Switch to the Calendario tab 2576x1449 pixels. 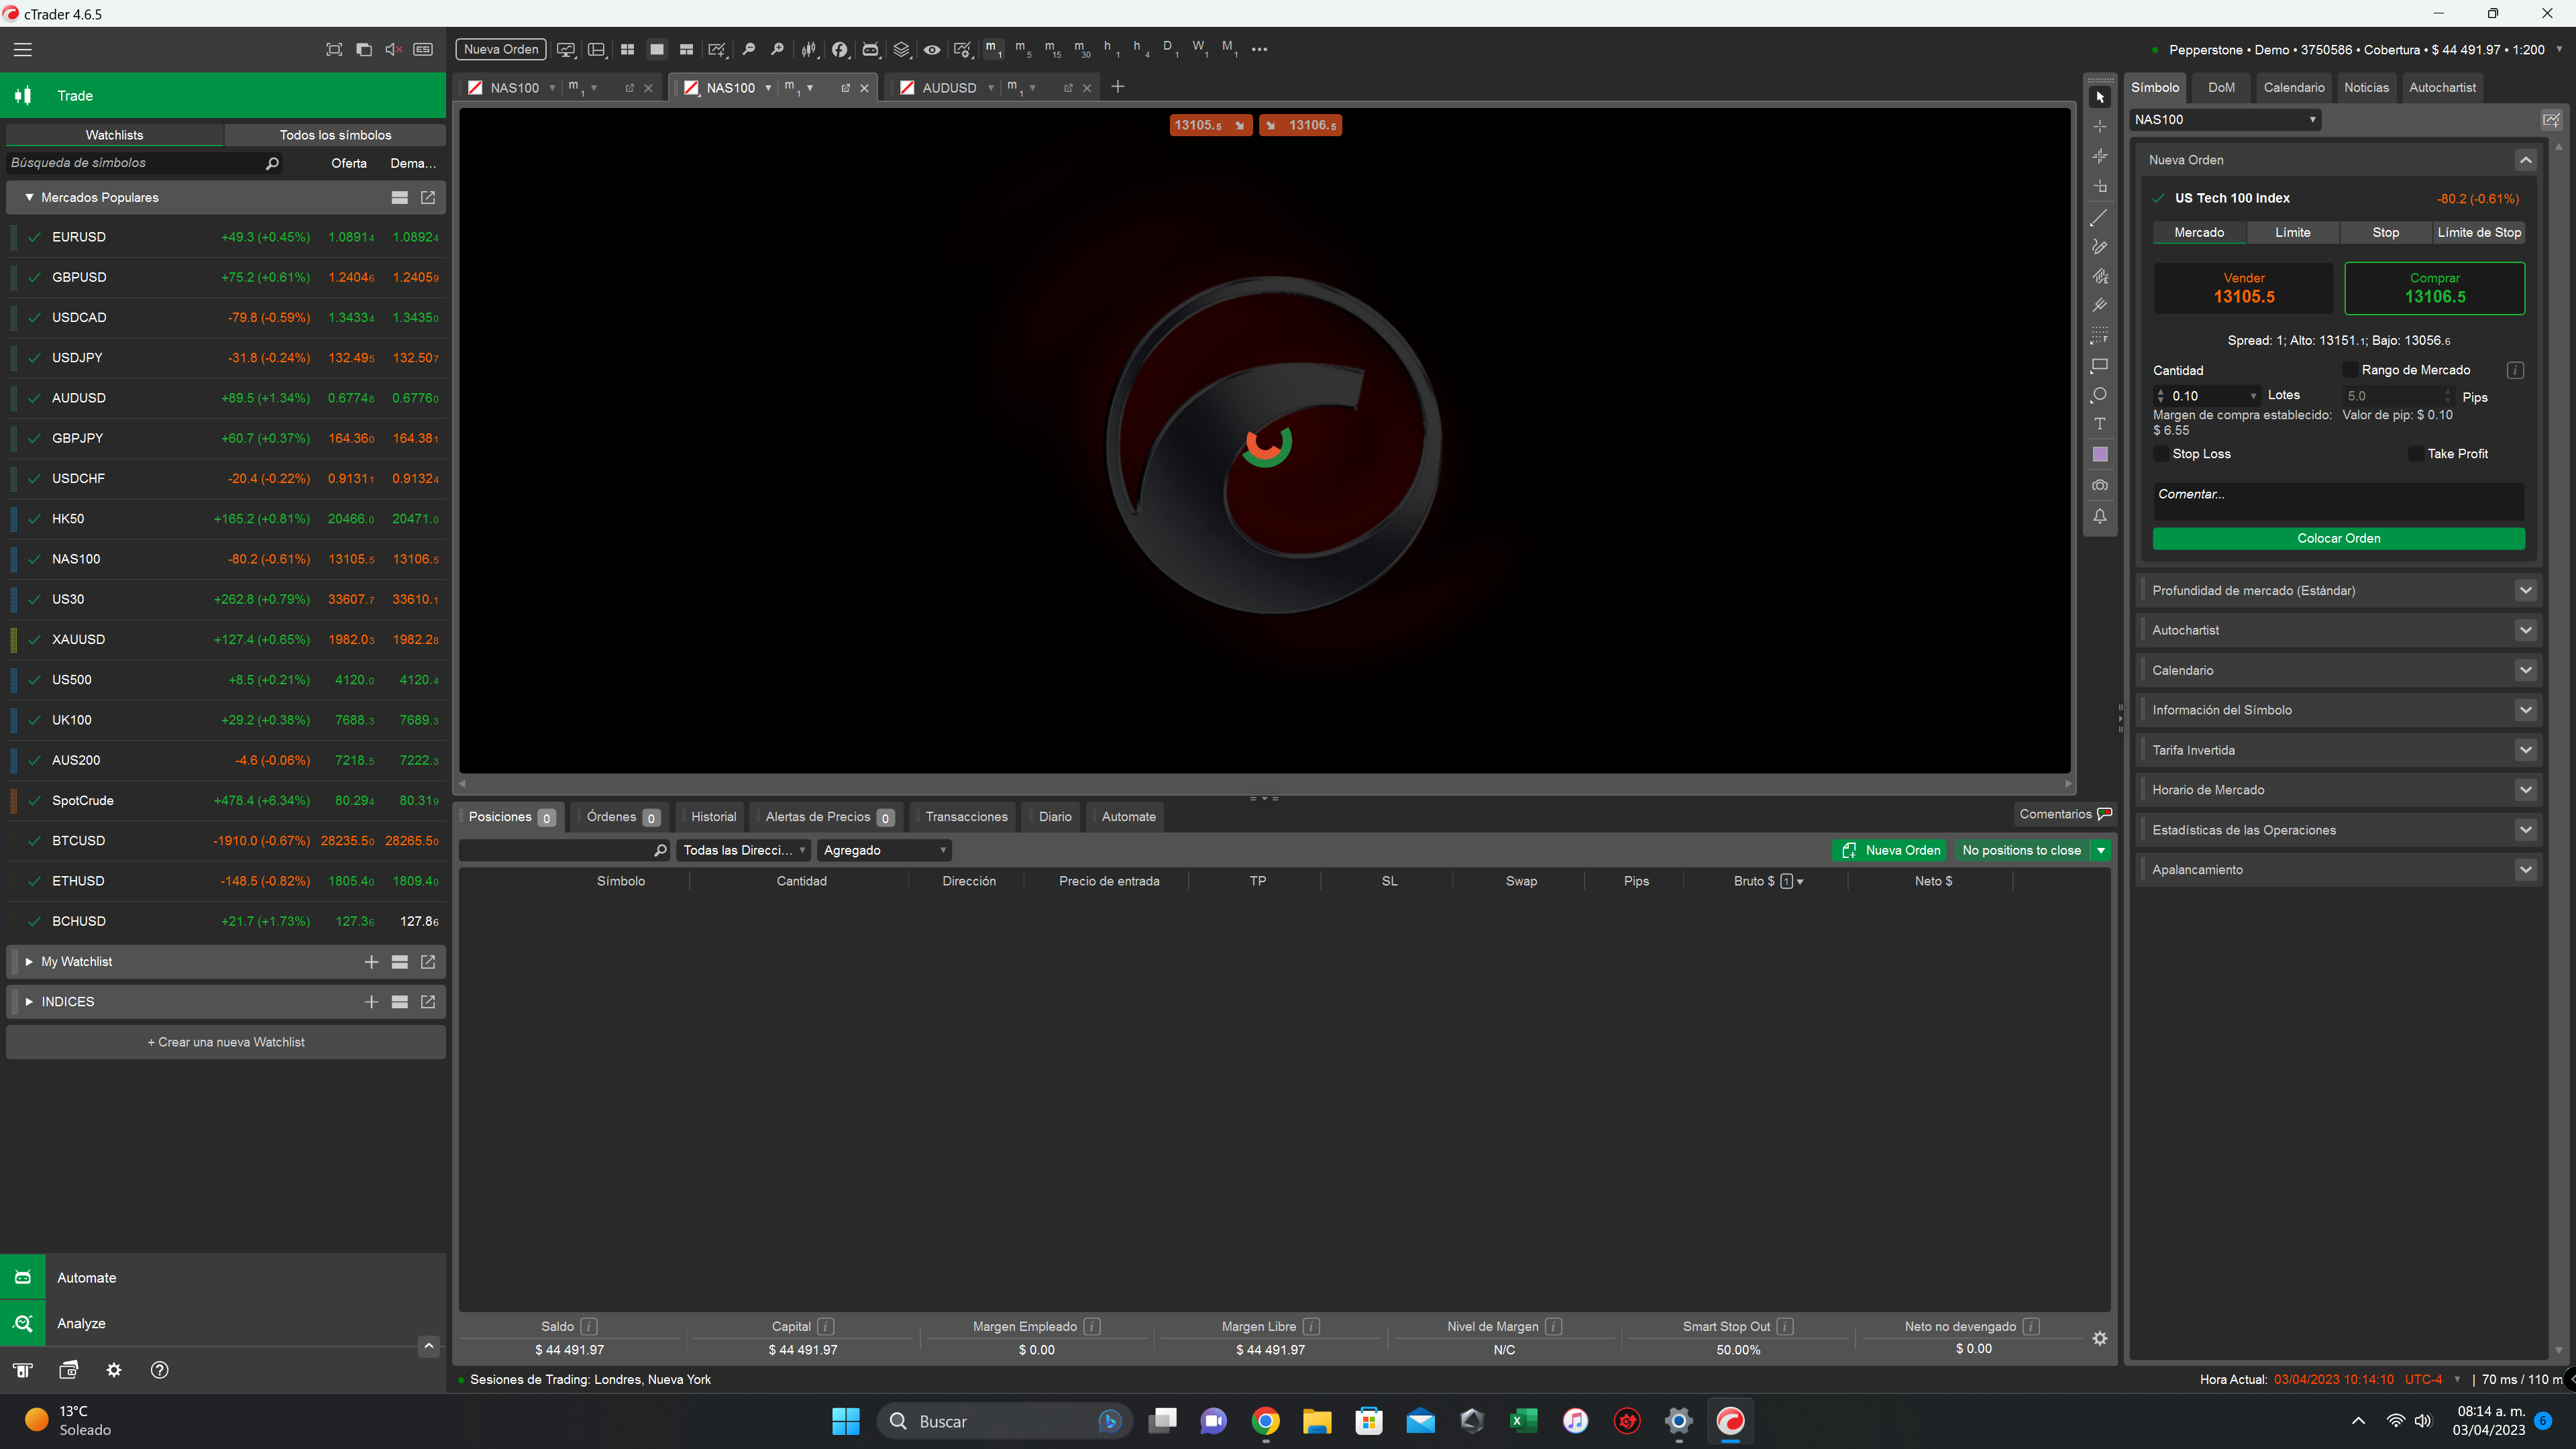2294,87
